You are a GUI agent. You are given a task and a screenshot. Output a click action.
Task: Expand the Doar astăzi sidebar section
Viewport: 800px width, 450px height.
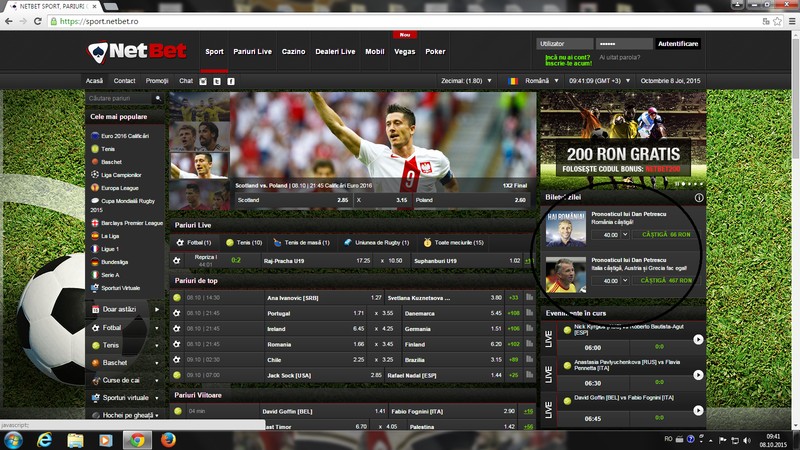pyautogui.click(x=125, y=309)
